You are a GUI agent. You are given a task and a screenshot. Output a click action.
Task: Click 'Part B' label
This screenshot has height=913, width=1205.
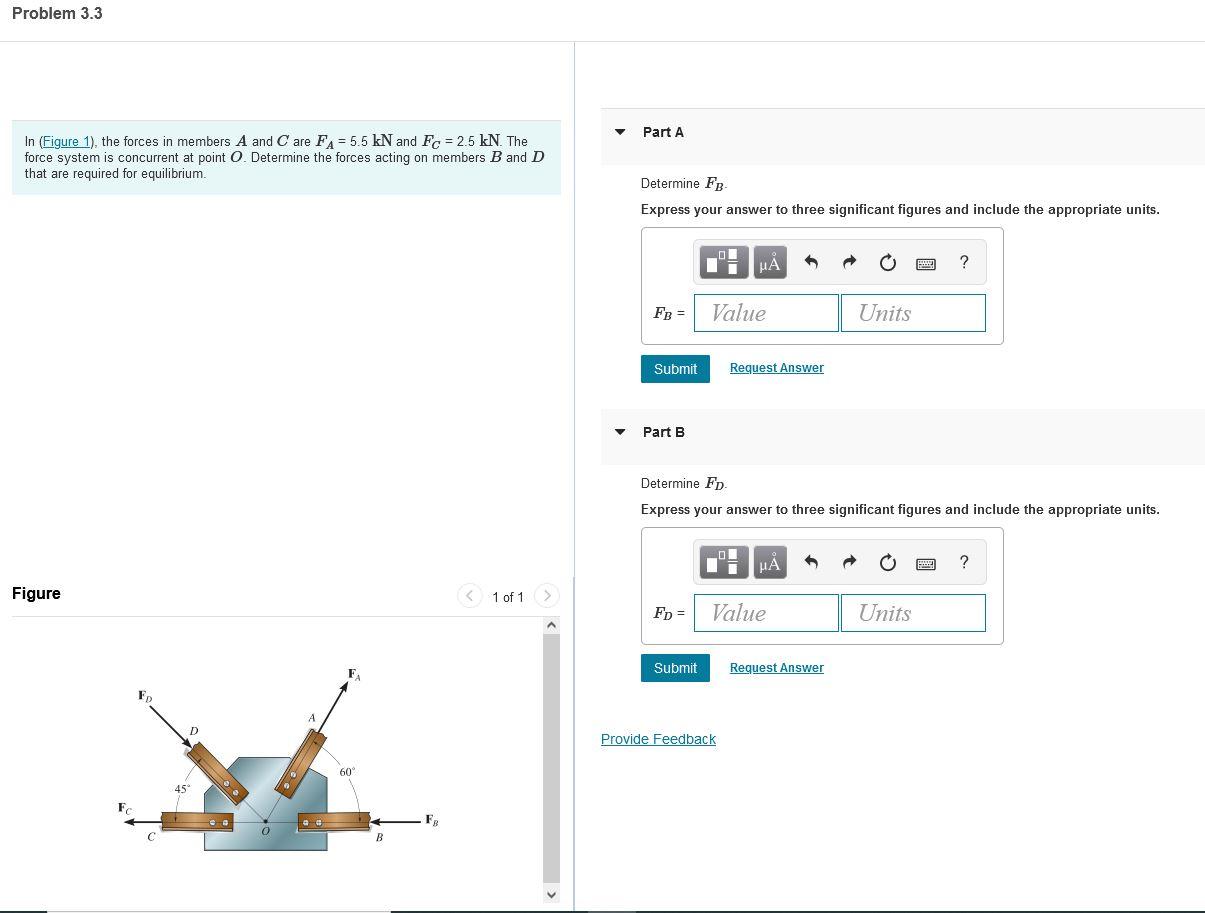click(664, 432)
